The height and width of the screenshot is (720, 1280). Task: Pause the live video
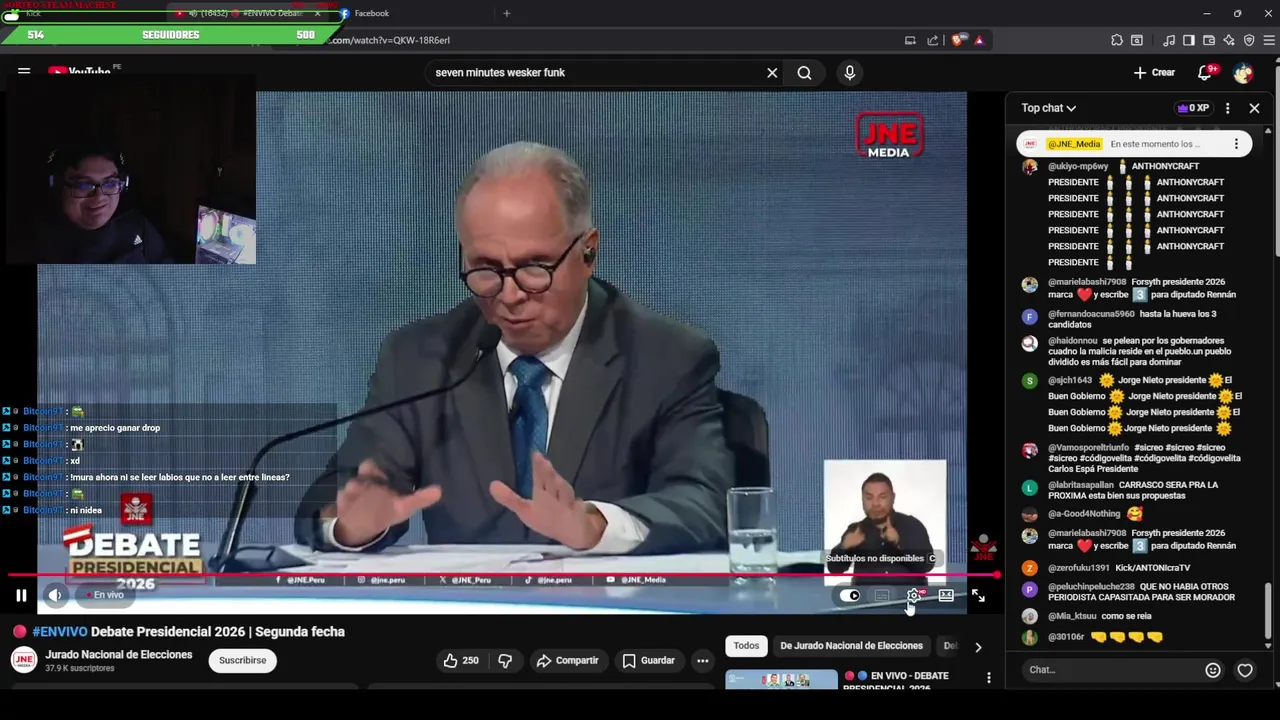click(x=21, y=595)
